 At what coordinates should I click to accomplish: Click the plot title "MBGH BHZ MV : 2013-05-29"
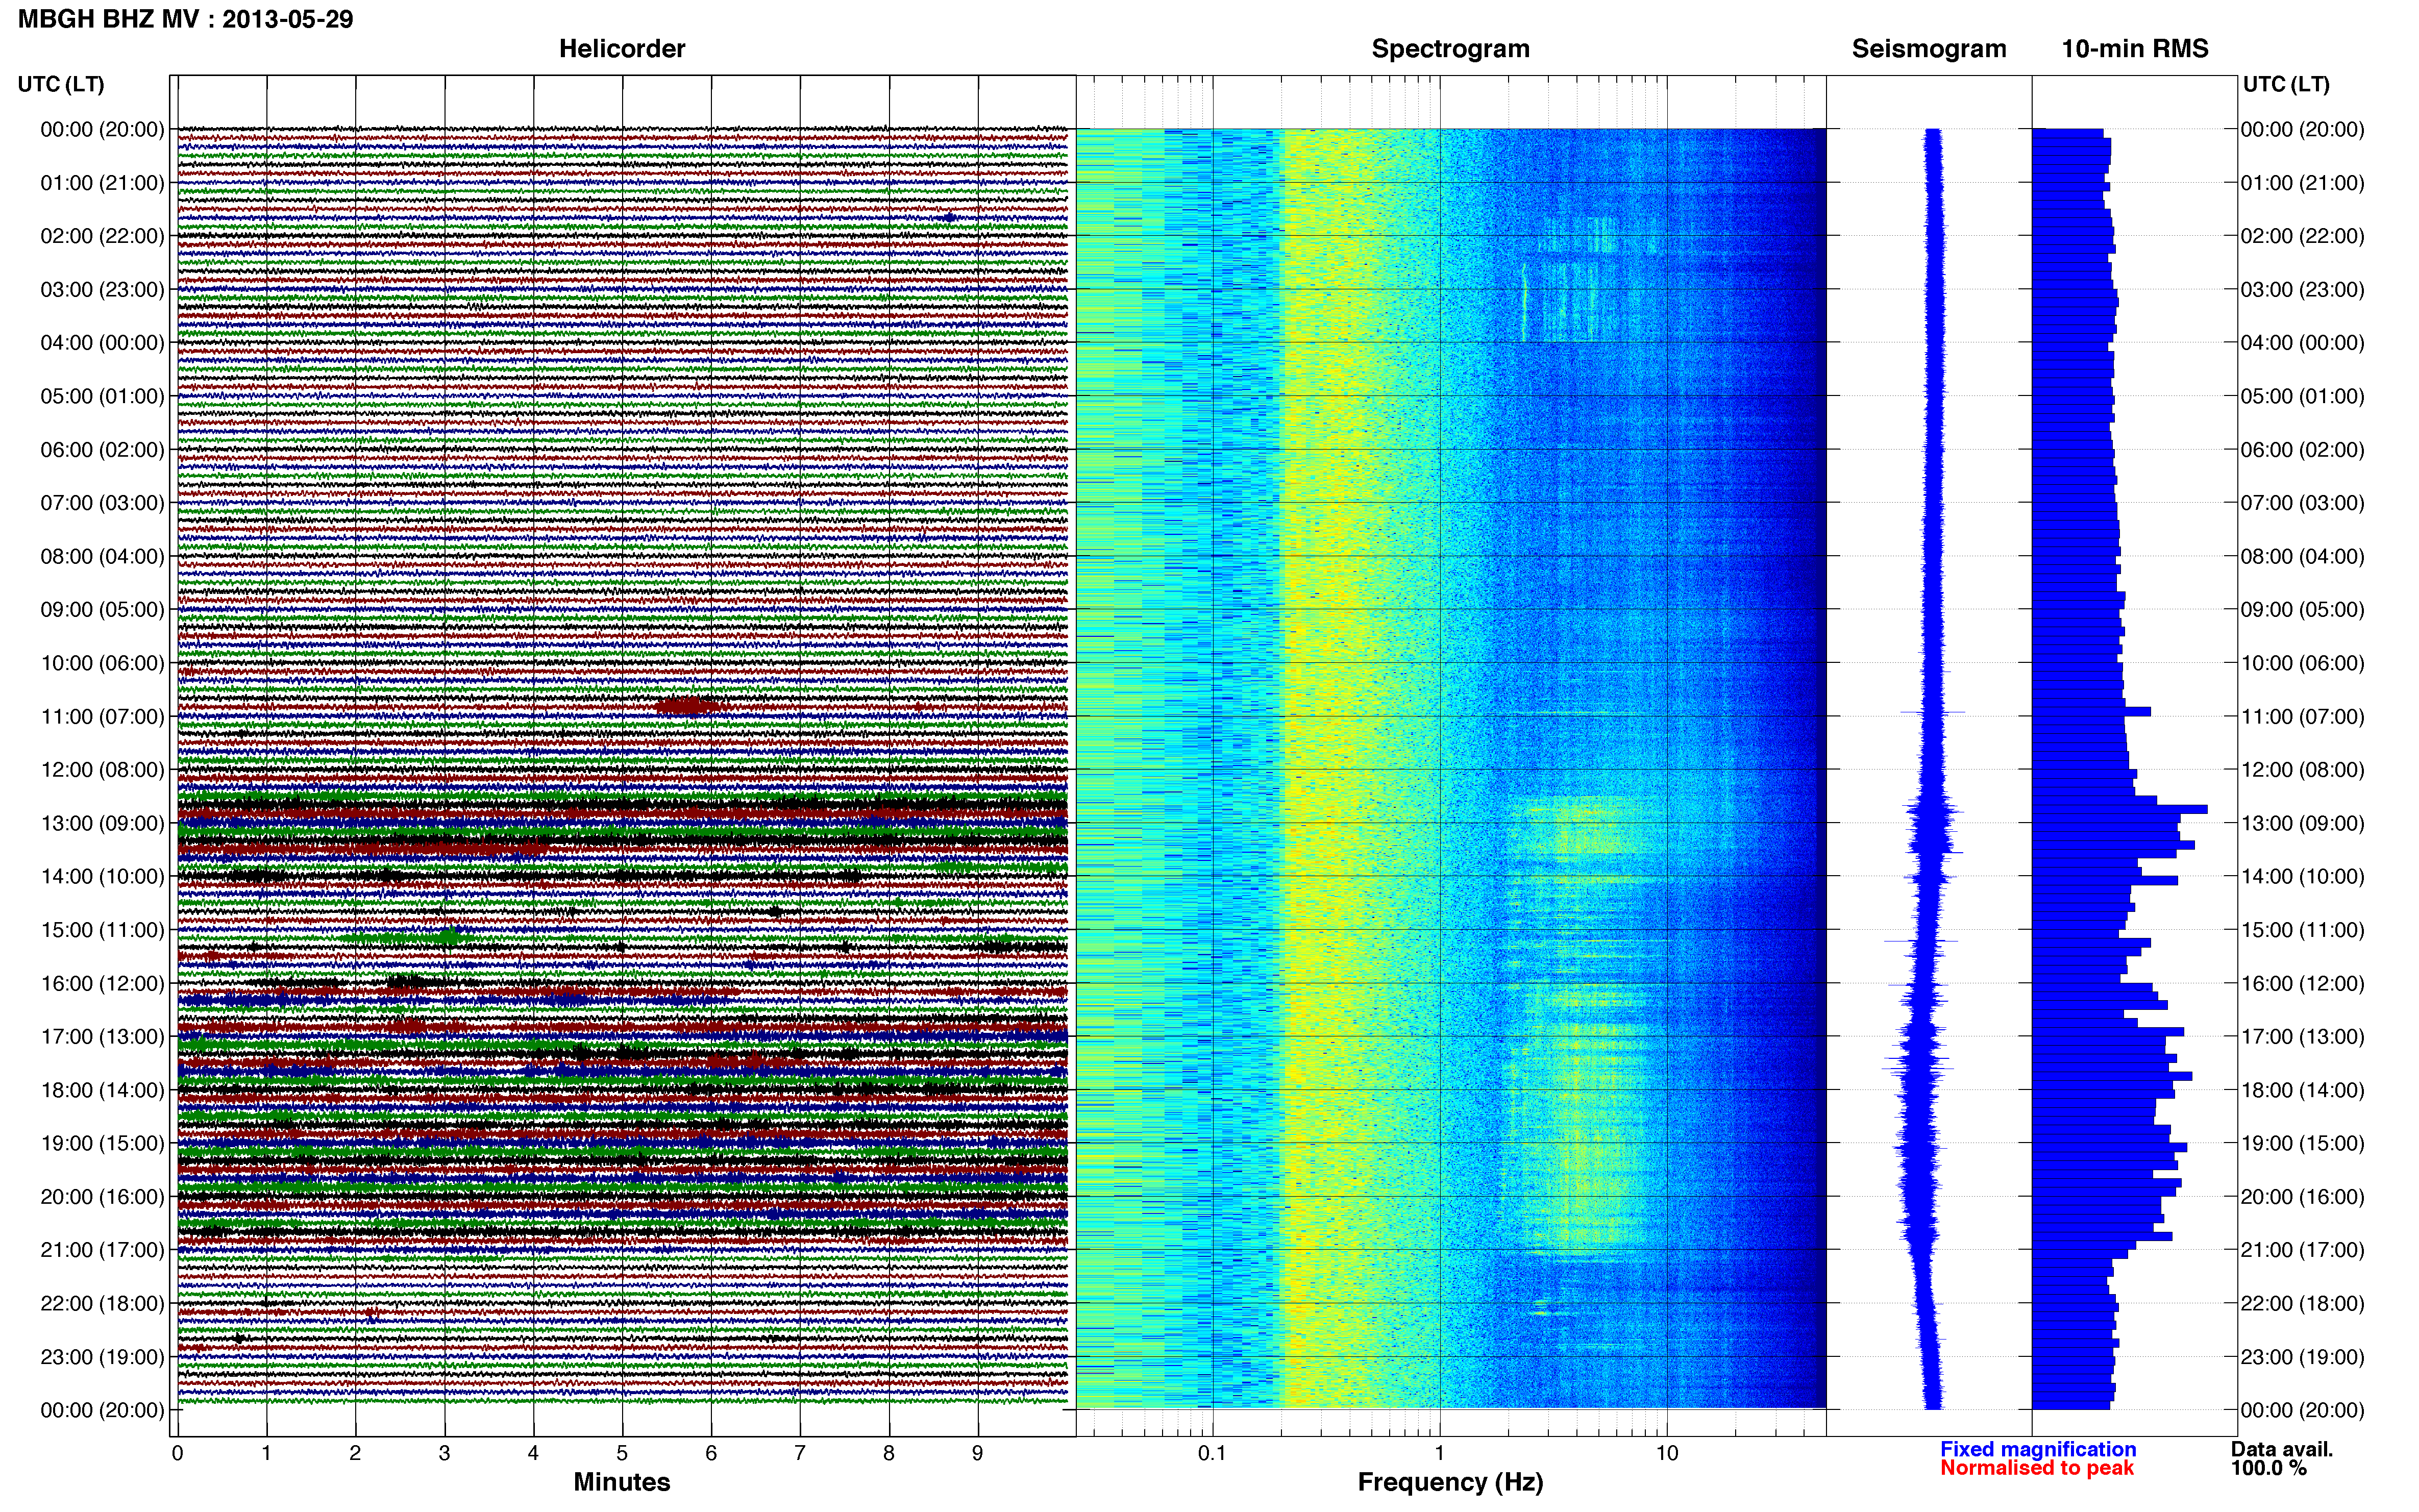coord(186,19)
